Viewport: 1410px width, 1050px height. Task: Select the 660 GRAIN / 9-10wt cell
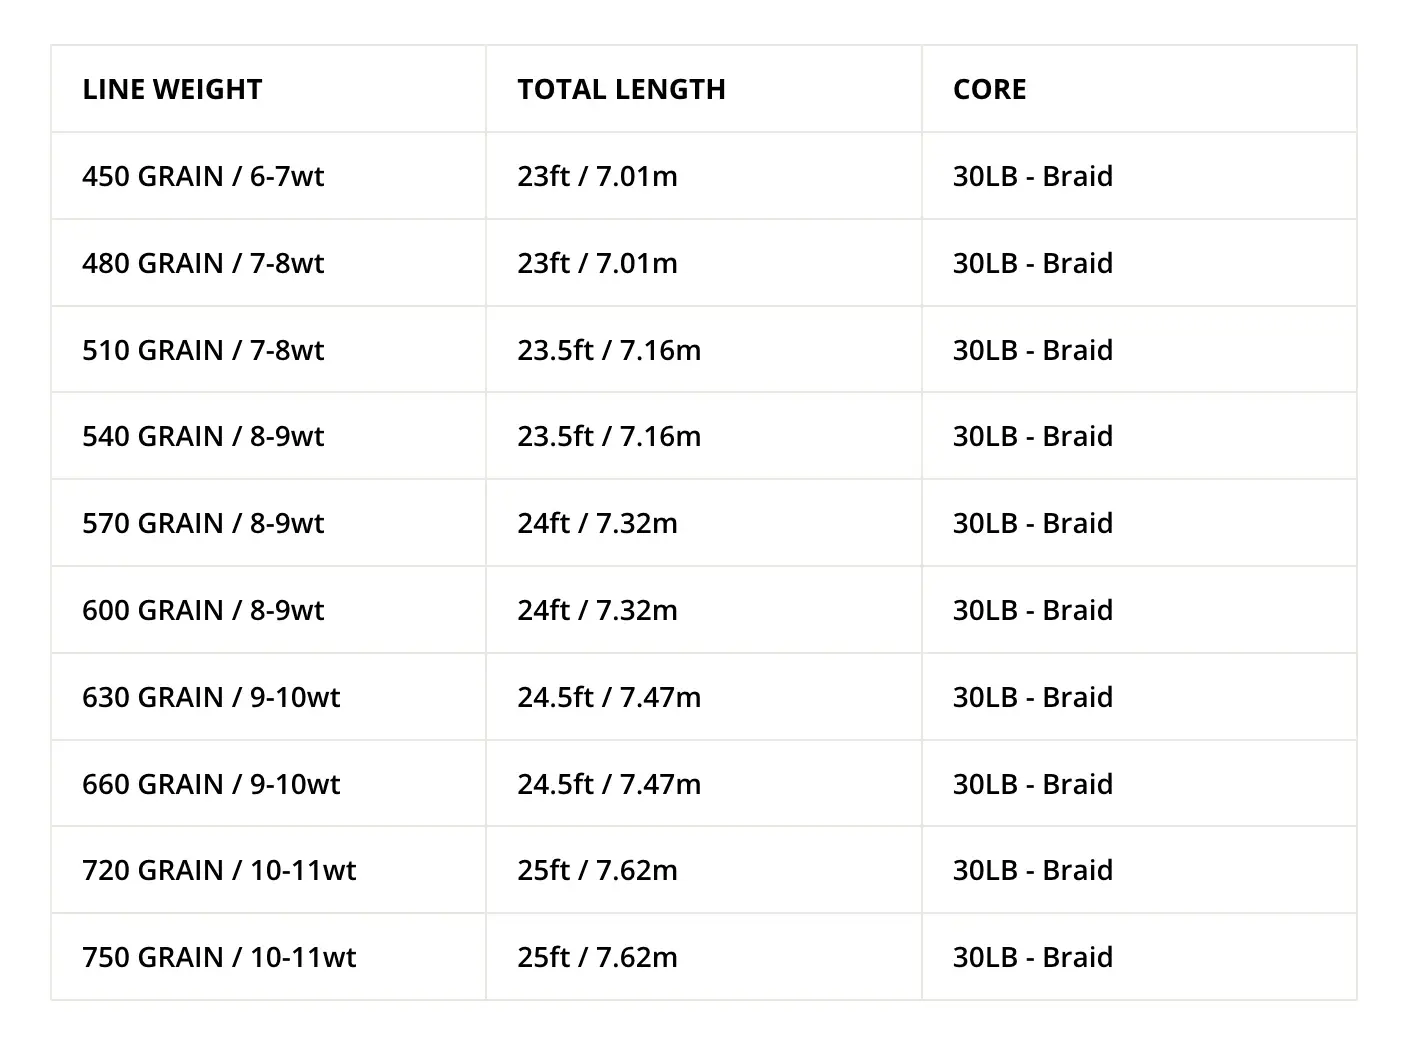click(211, 784)
